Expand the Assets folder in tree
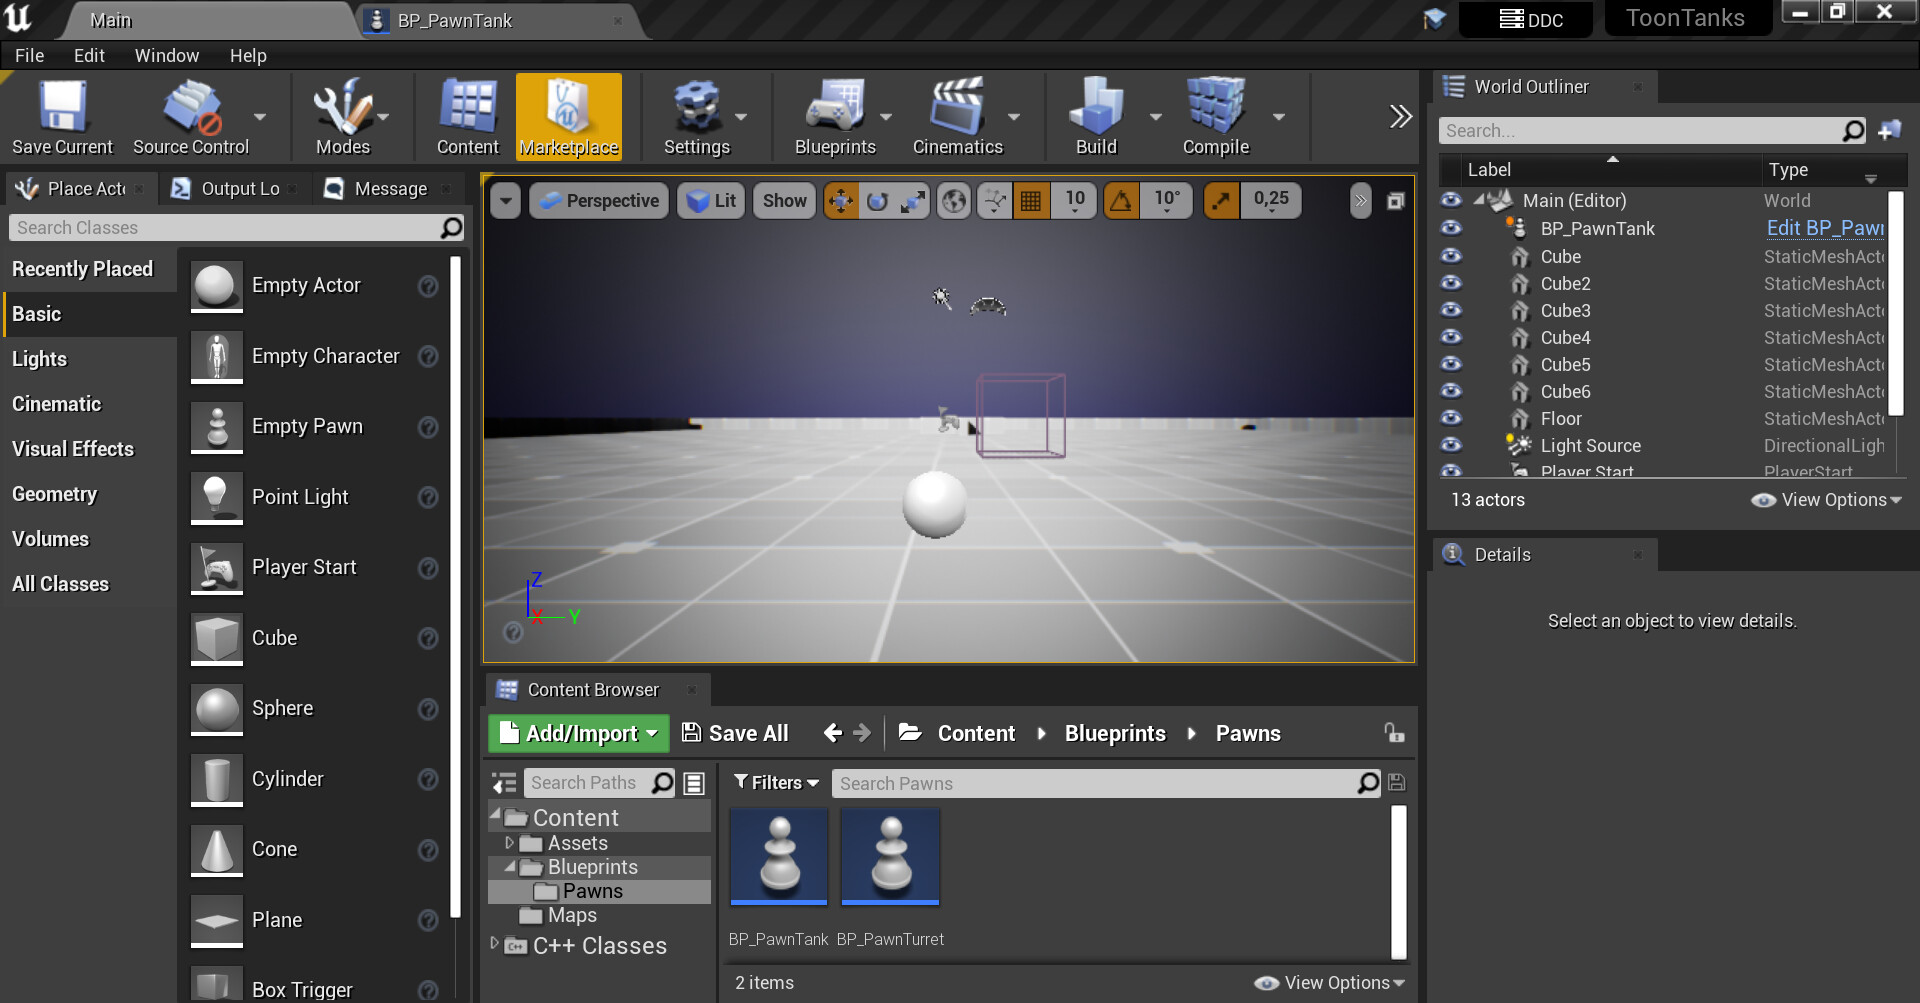 point(509,843)
